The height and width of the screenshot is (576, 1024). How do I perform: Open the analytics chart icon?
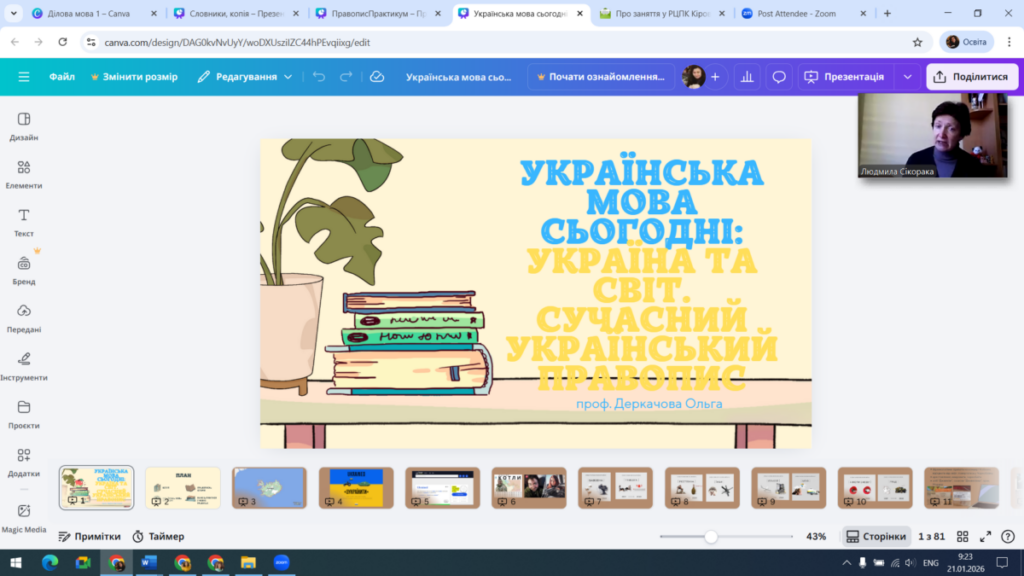[745, 77]
